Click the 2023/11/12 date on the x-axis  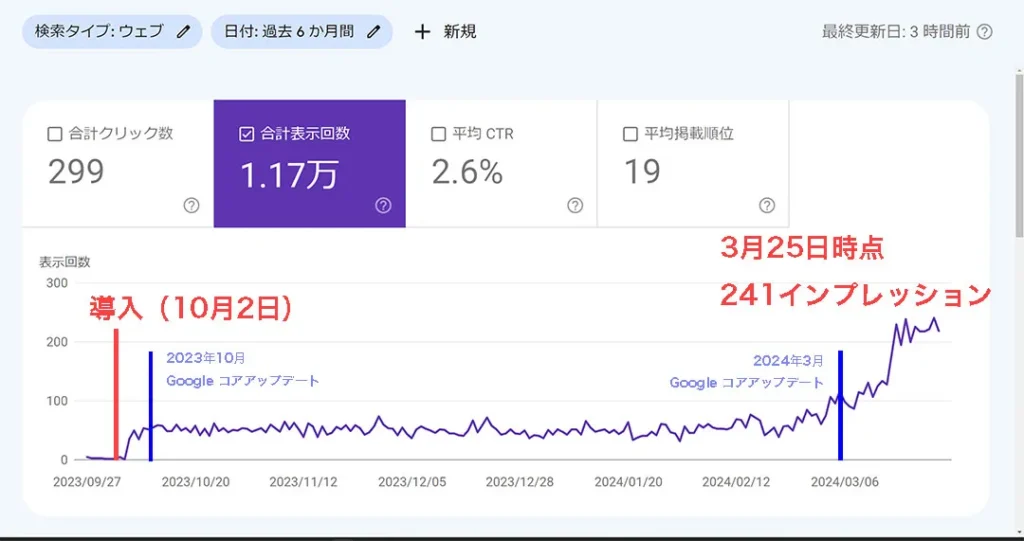304,482
